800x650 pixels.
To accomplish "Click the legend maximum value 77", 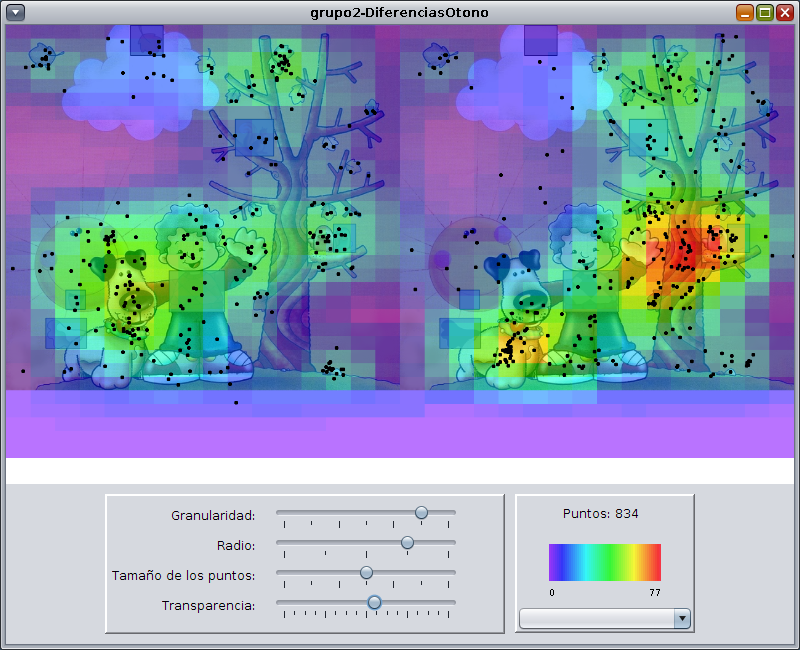I will [655, 592].
